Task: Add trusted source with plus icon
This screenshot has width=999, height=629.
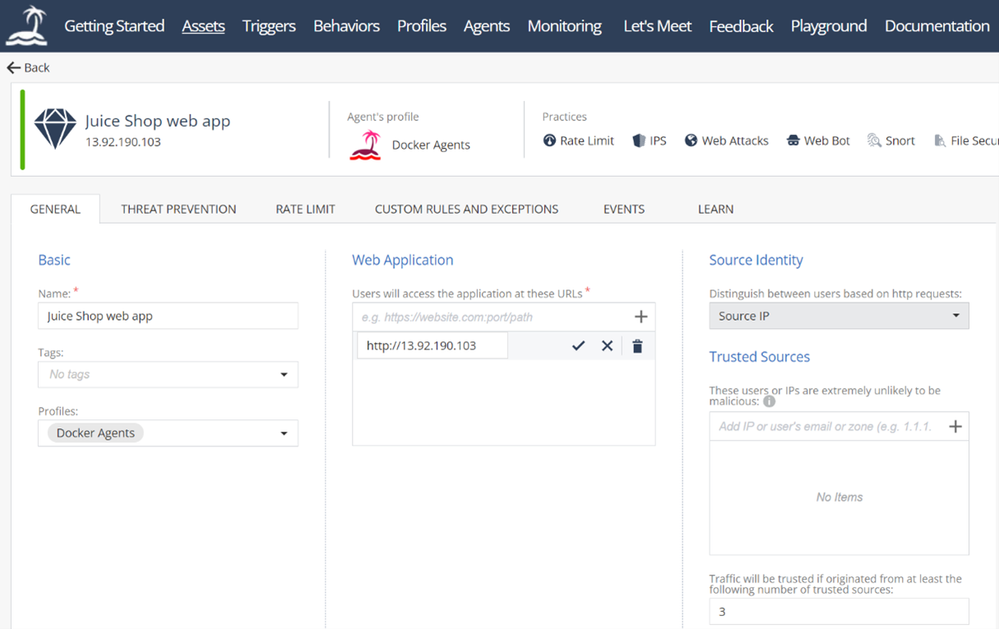Action: [955, 427]
